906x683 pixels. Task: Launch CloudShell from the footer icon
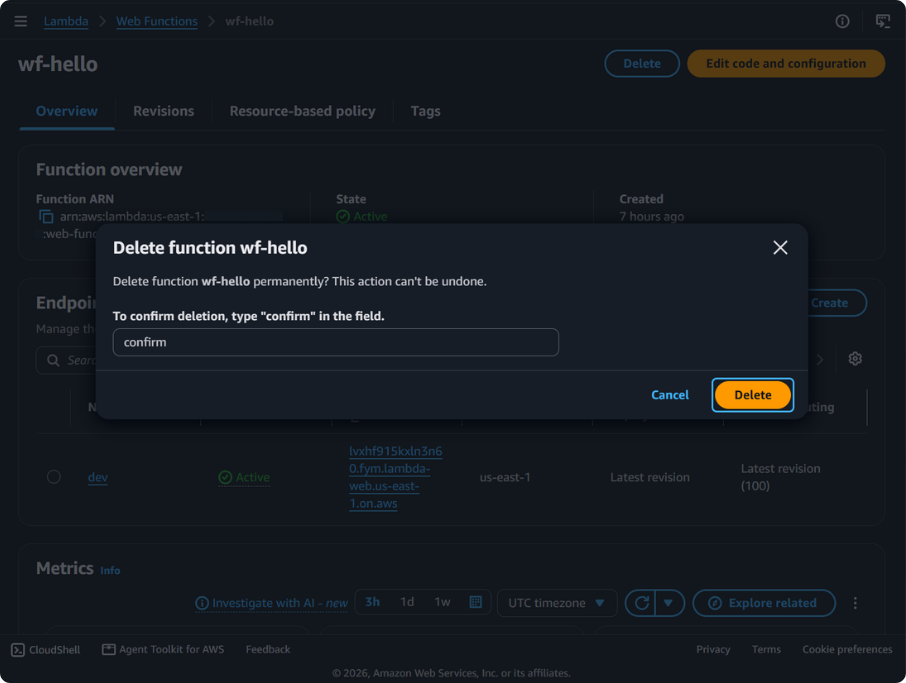(x=18, y=650)
